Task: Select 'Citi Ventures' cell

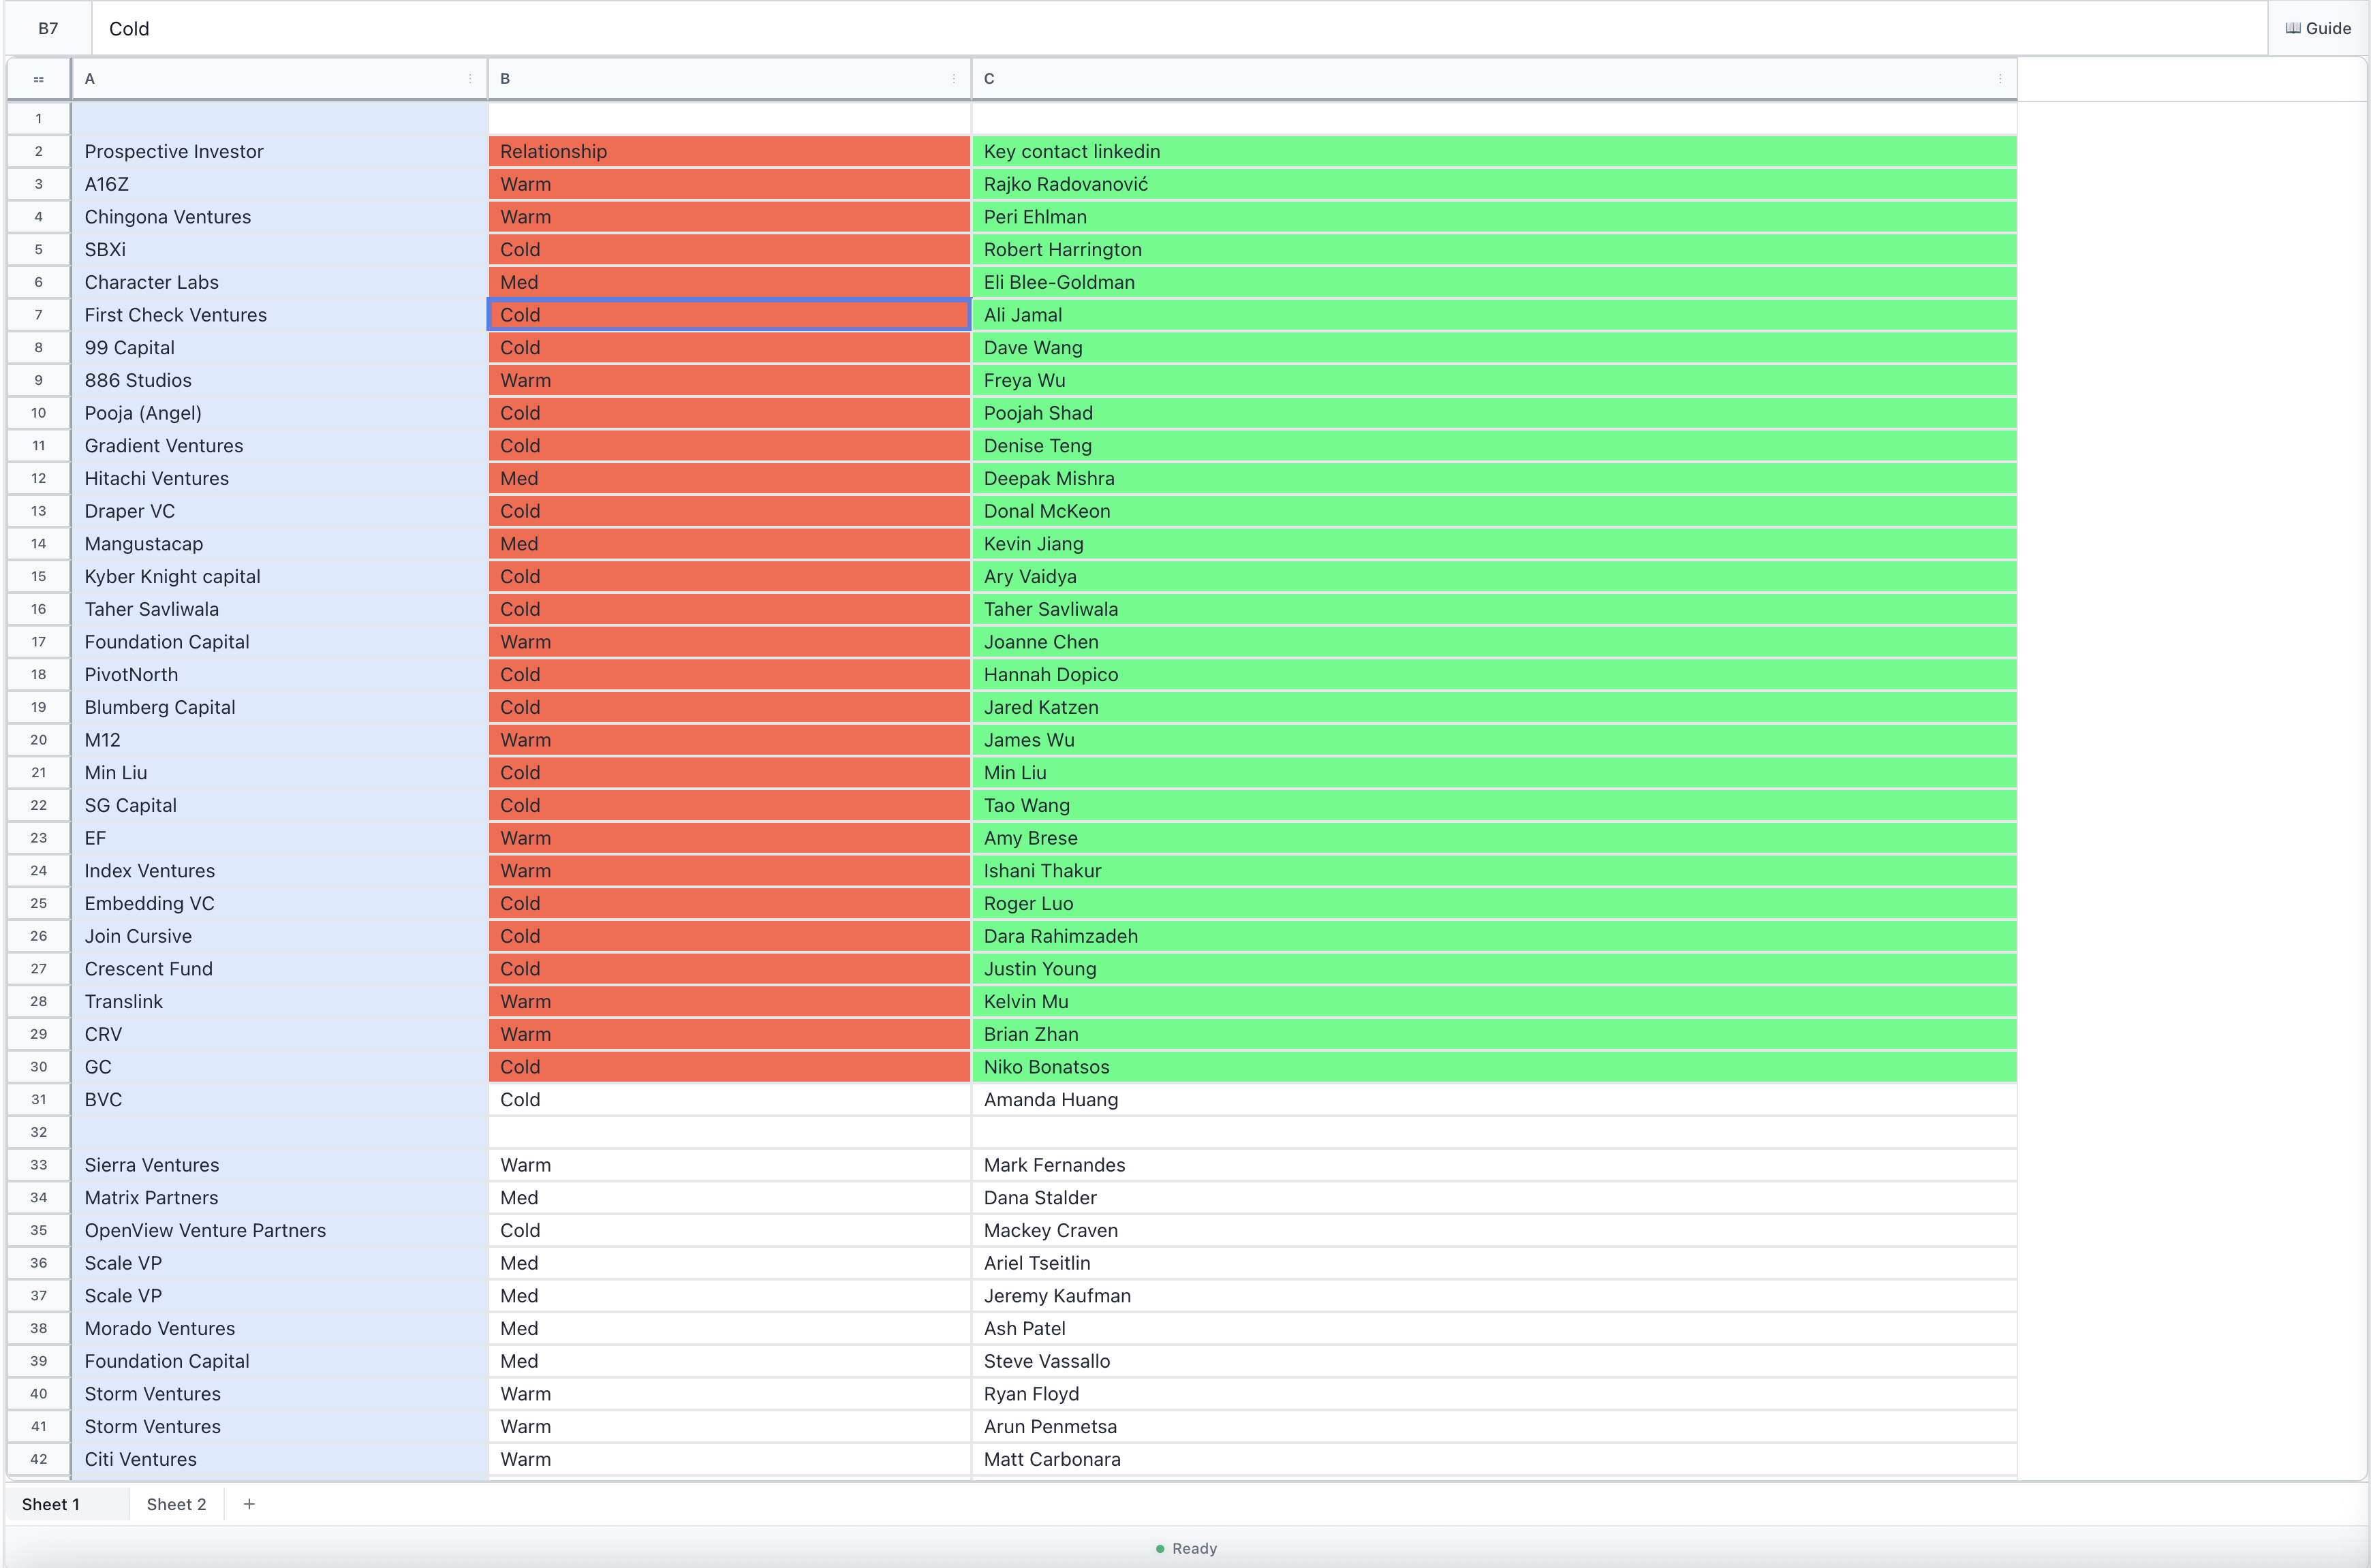Action: pos(280,1459)
